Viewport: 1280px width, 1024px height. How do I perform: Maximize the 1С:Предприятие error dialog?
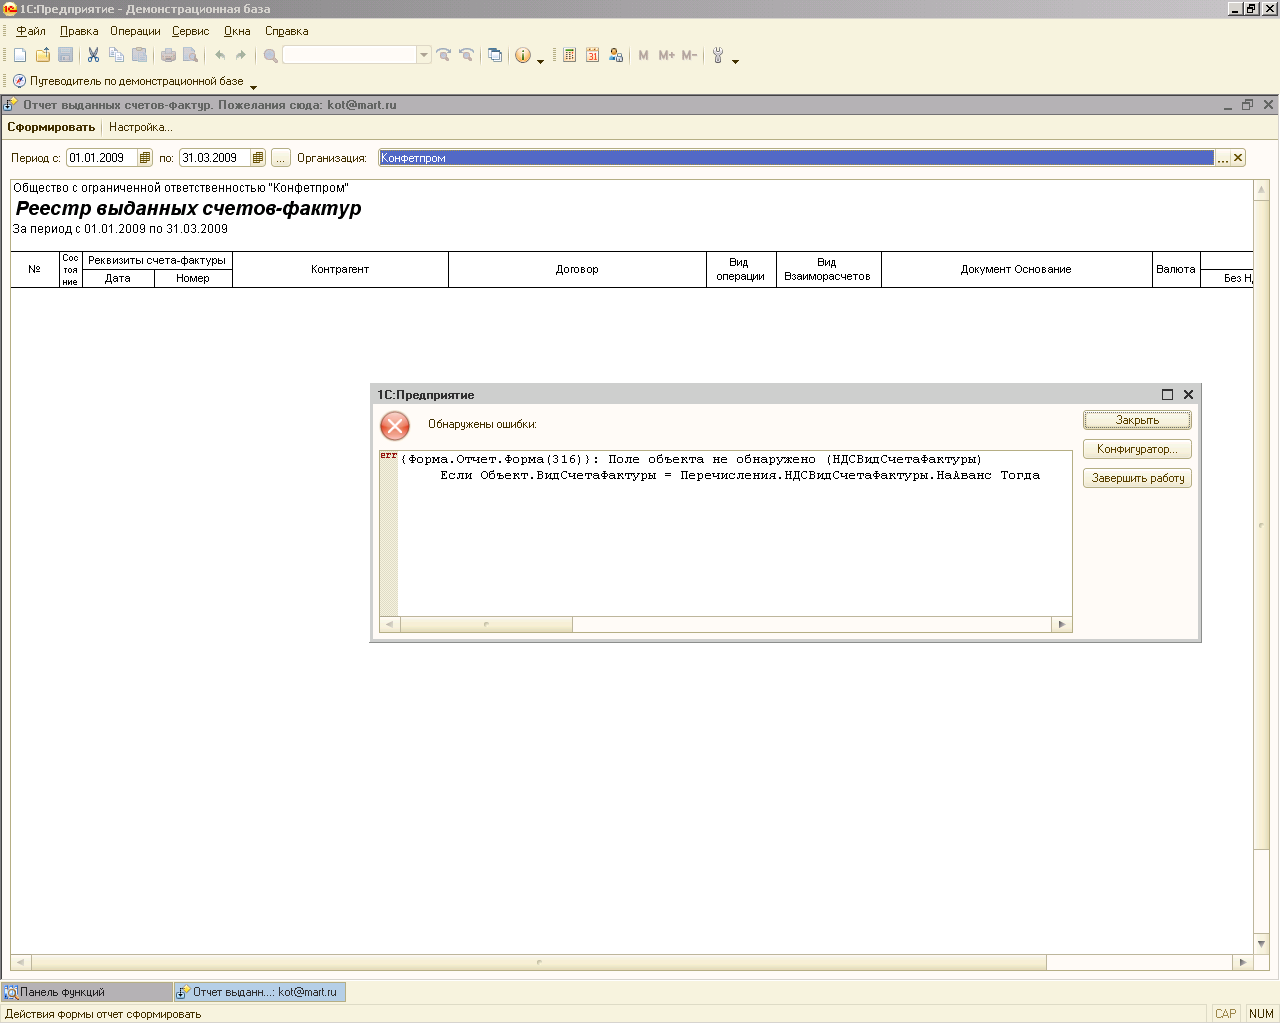point(1167,394)
